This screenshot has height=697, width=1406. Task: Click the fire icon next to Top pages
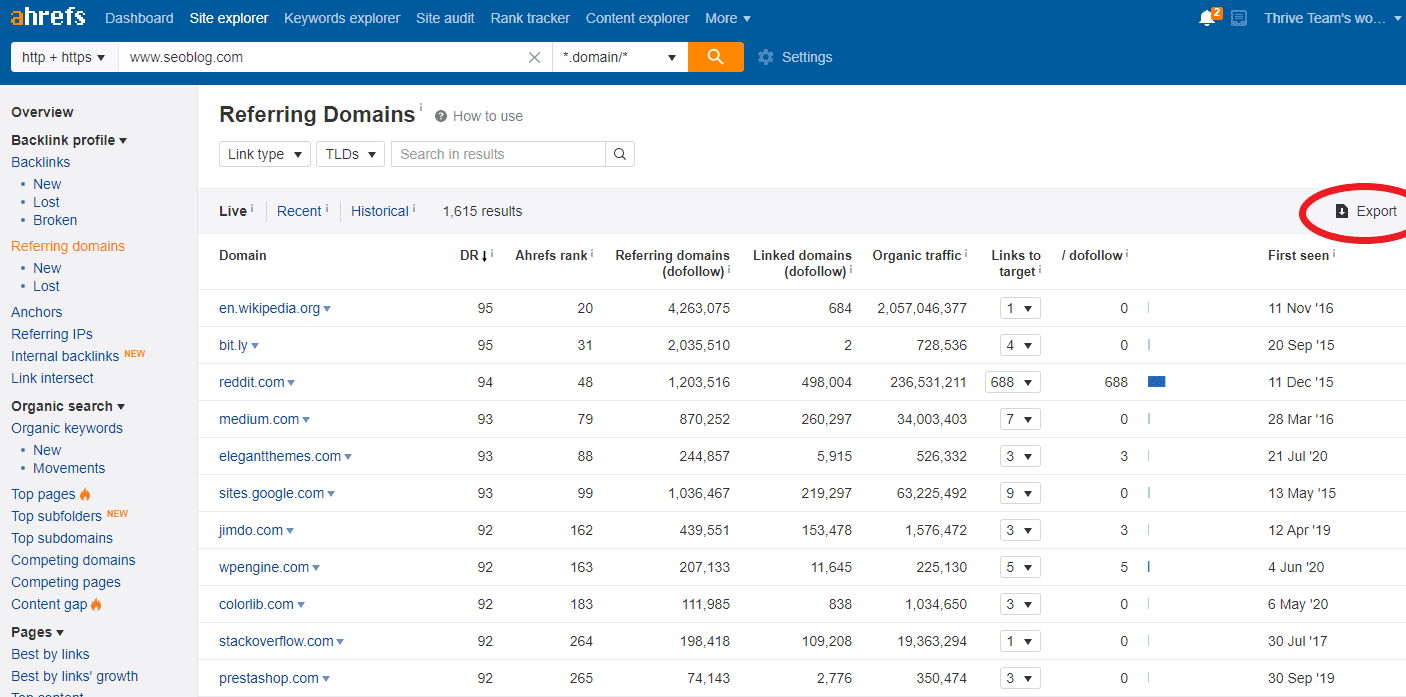coord(85,494)
